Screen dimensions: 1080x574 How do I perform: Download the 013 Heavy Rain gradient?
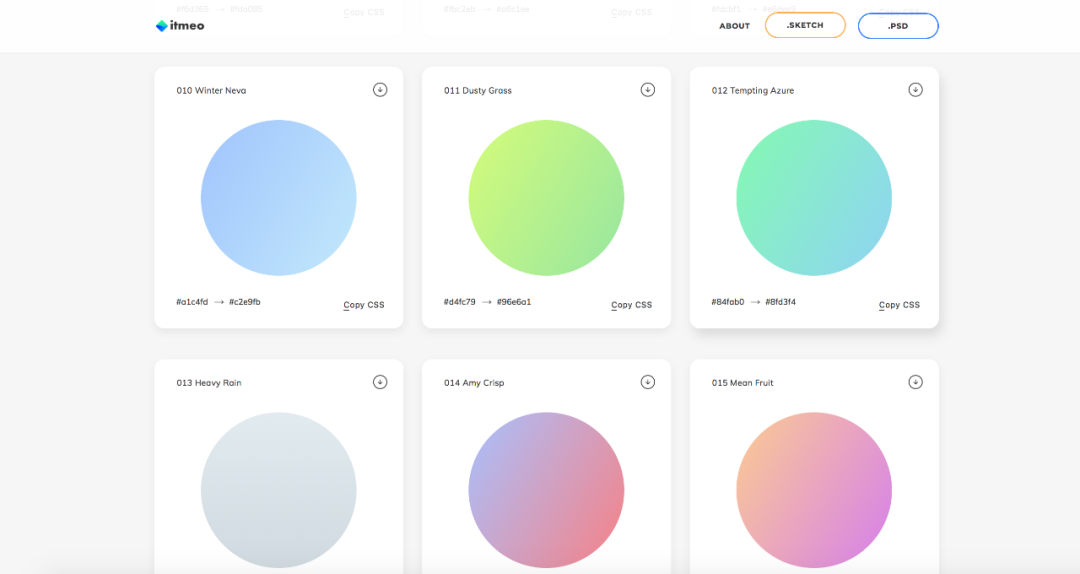pos(380,382)
